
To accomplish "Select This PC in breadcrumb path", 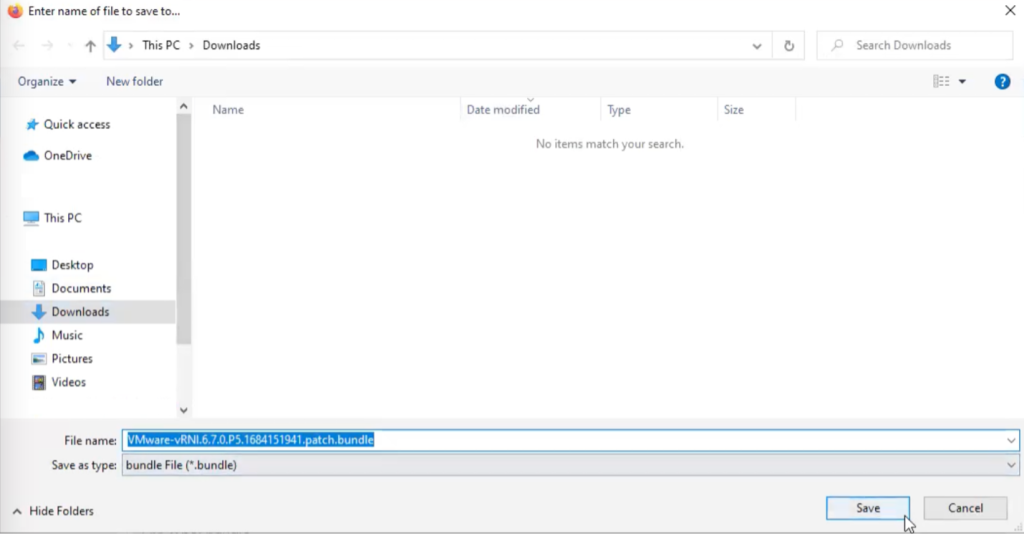I will tap(161, 46).
